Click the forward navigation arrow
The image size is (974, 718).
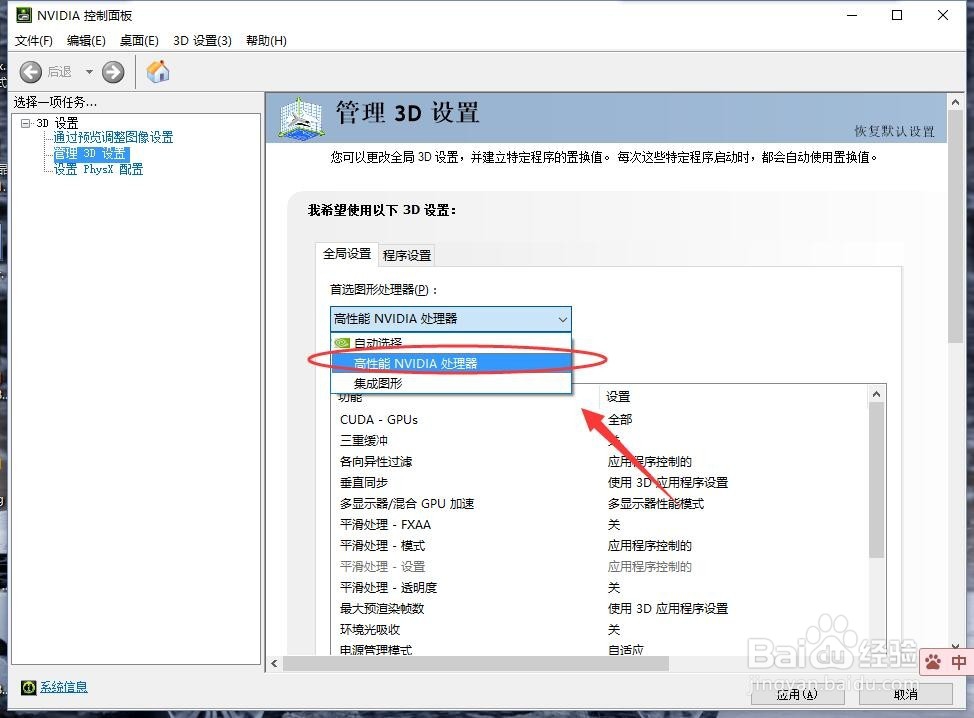112,72
